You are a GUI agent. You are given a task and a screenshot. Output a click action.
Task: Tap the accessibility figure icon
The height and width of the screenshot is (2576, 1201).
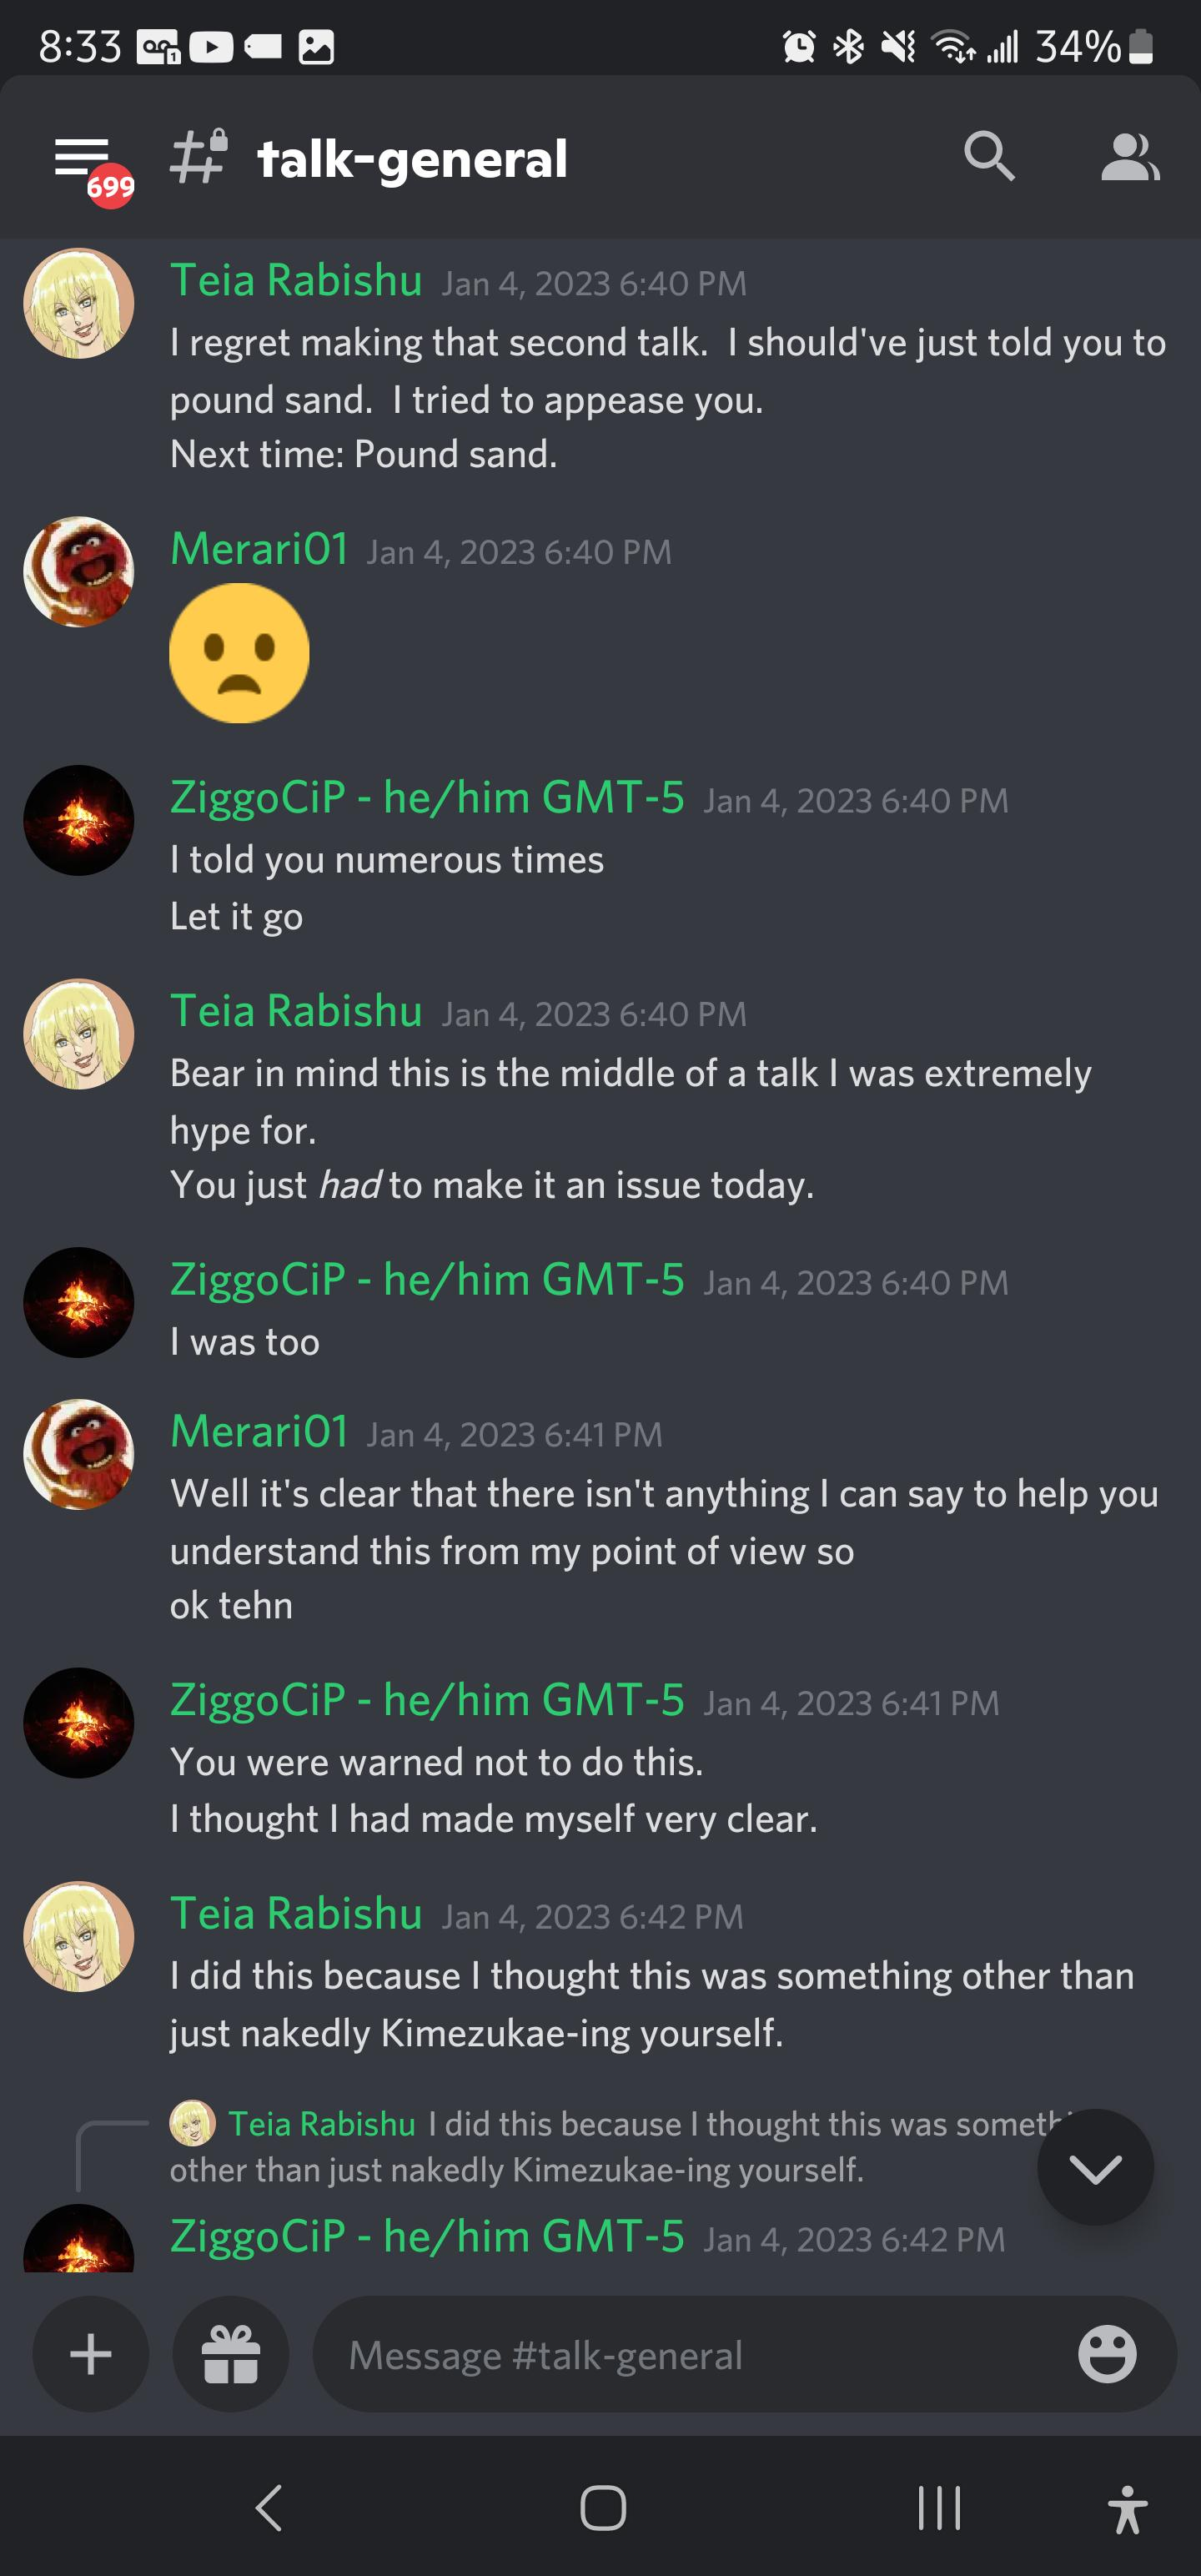click(1128, 2508)
